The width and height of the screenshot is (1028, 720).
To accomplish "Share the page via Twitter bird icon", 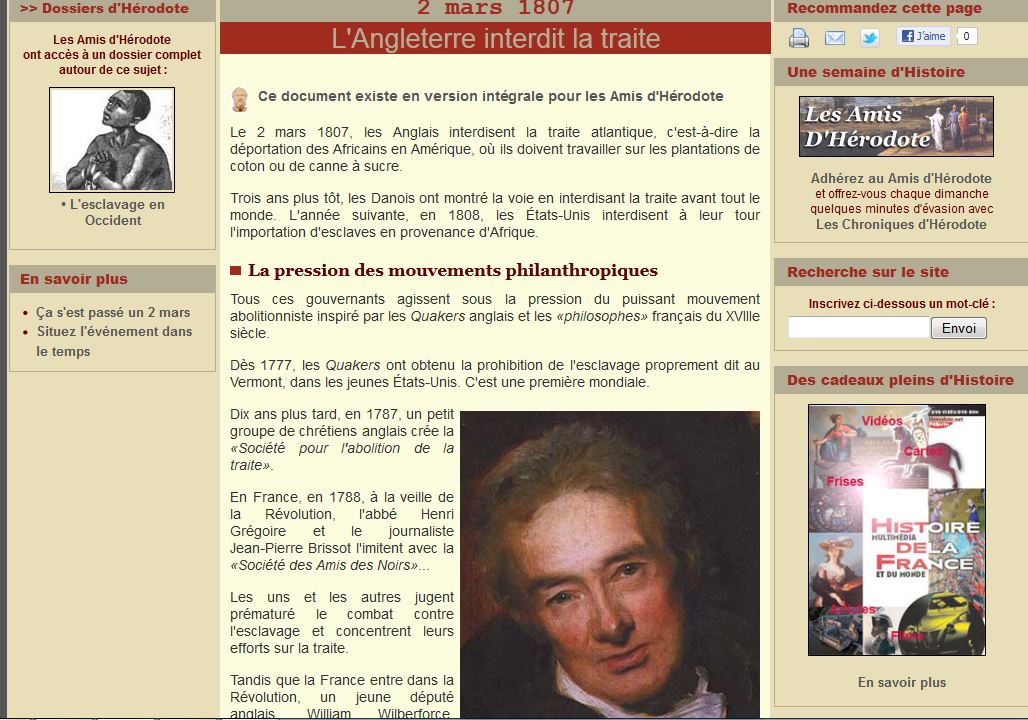I will pos(870,37).
